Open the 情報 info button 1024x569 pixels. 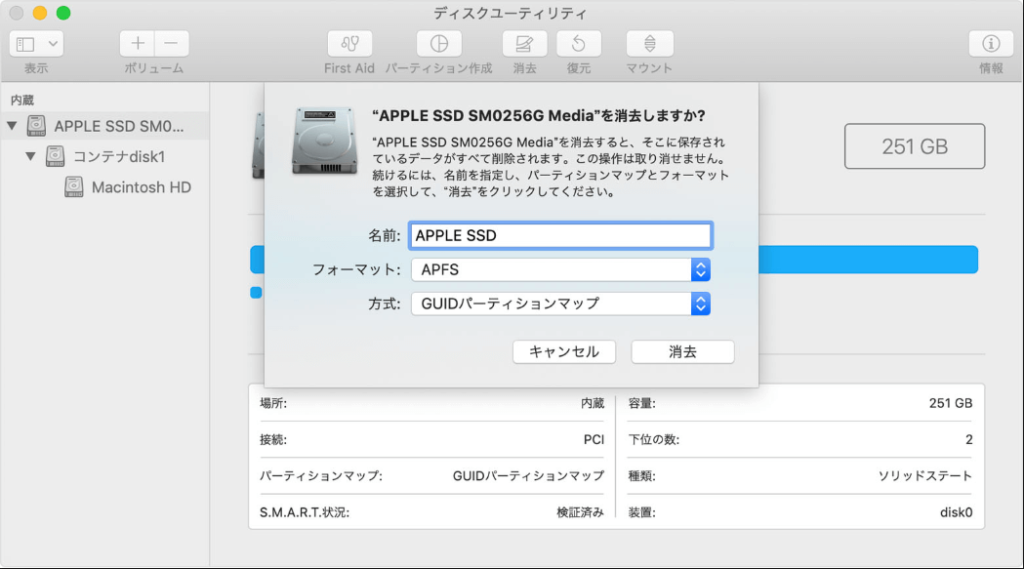tap(991, 44)
